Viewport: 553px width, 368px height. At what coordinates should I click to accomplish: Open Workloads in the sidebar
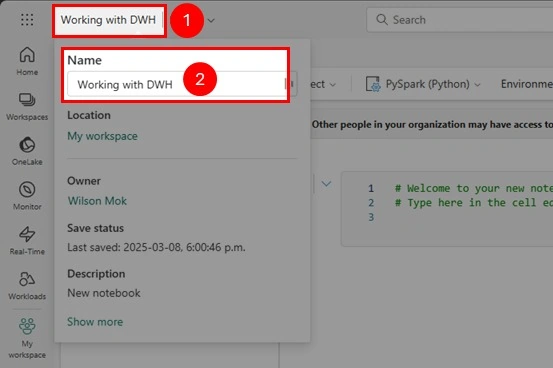tap(27, 285)
